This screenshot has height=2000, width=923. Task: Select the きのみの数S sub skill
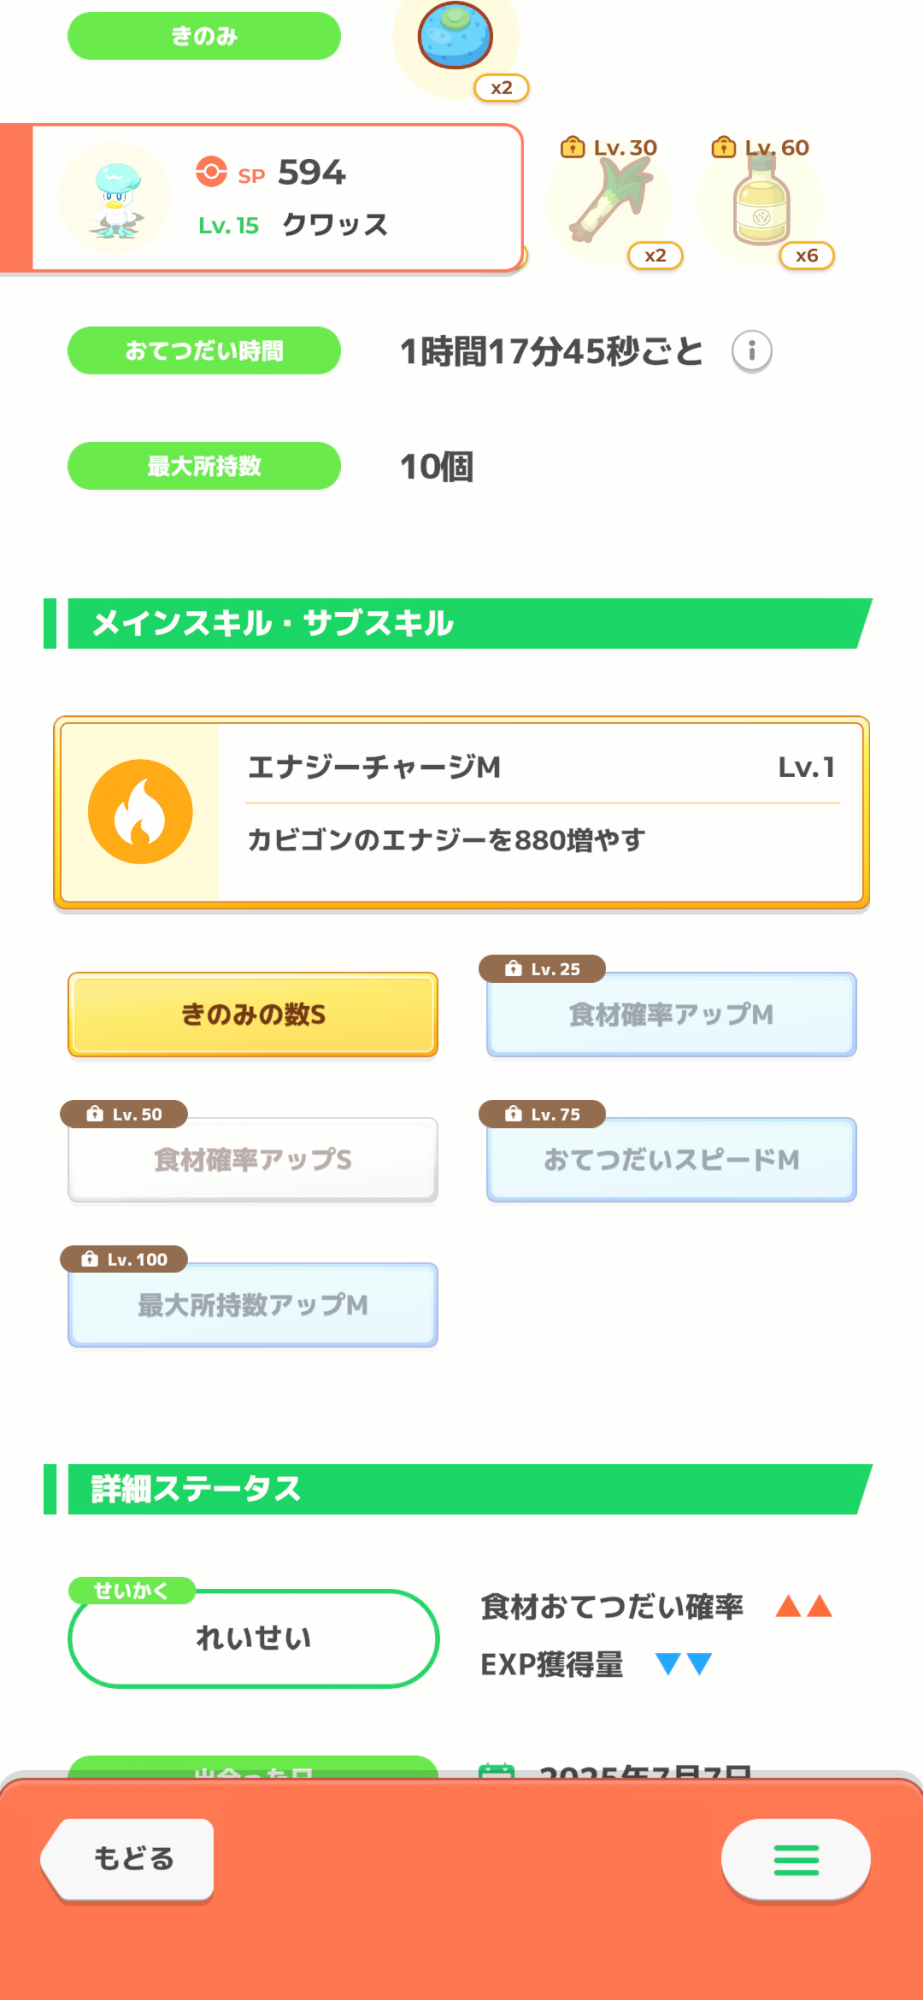pos(253,1014)
